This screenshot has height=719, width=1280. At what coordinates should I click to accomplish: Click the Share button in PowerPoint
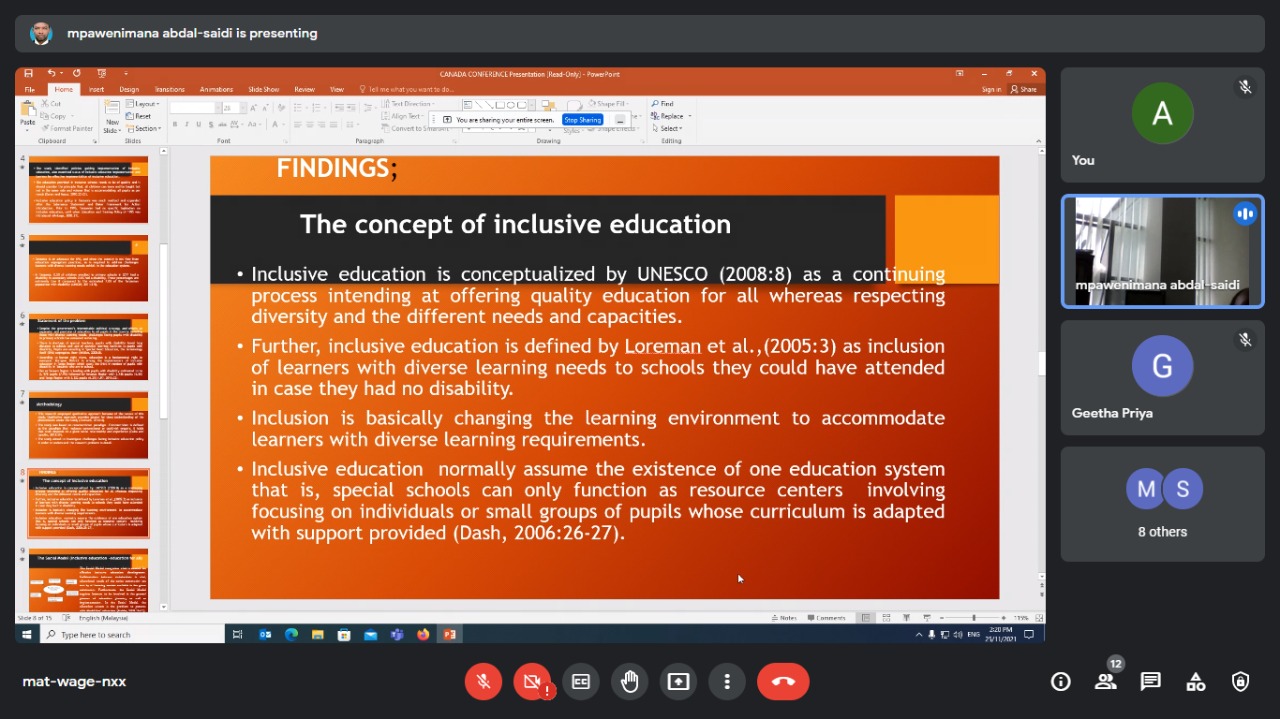tap(1024, 90)
